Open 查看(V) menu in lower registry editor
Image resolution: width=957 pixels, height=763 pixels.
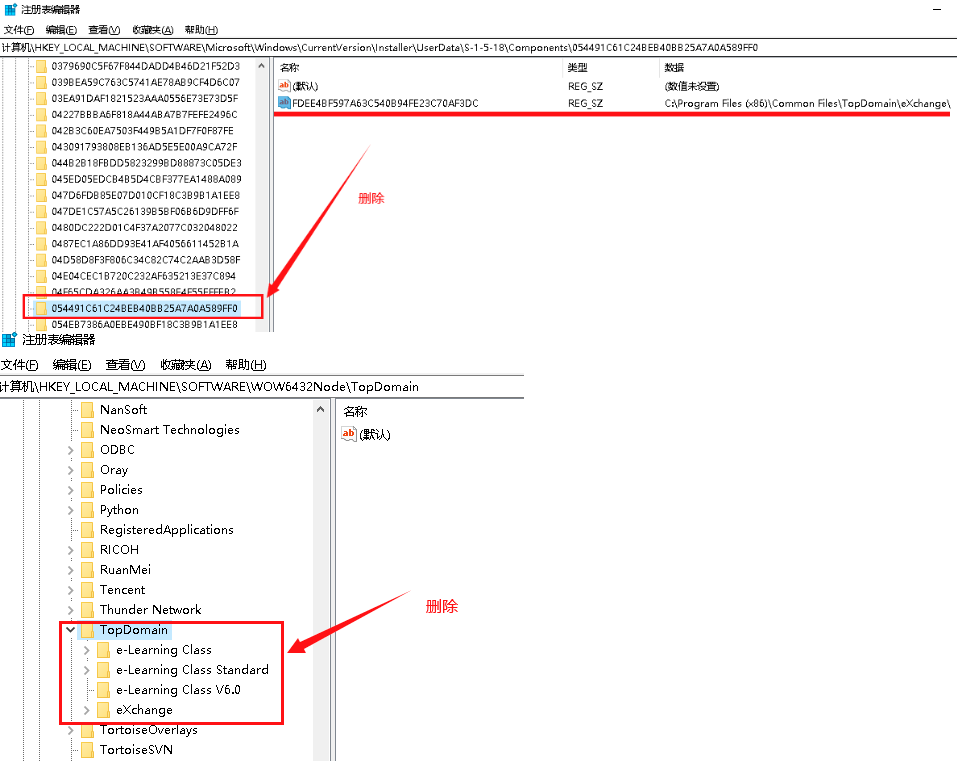(125, 365)
